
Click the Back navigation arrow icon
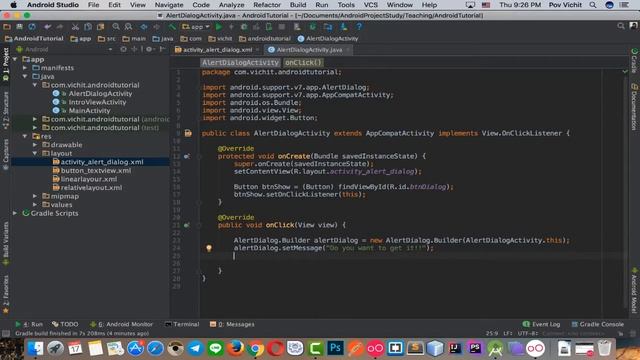pyautogui.click(x=144, y=27)
